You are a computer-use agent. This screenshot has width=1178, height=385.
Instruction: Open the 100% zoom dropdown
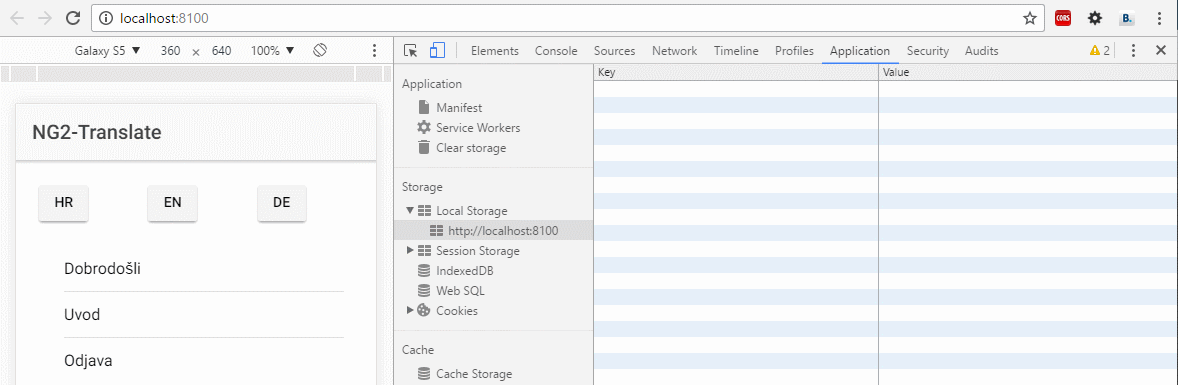(272, 51)
